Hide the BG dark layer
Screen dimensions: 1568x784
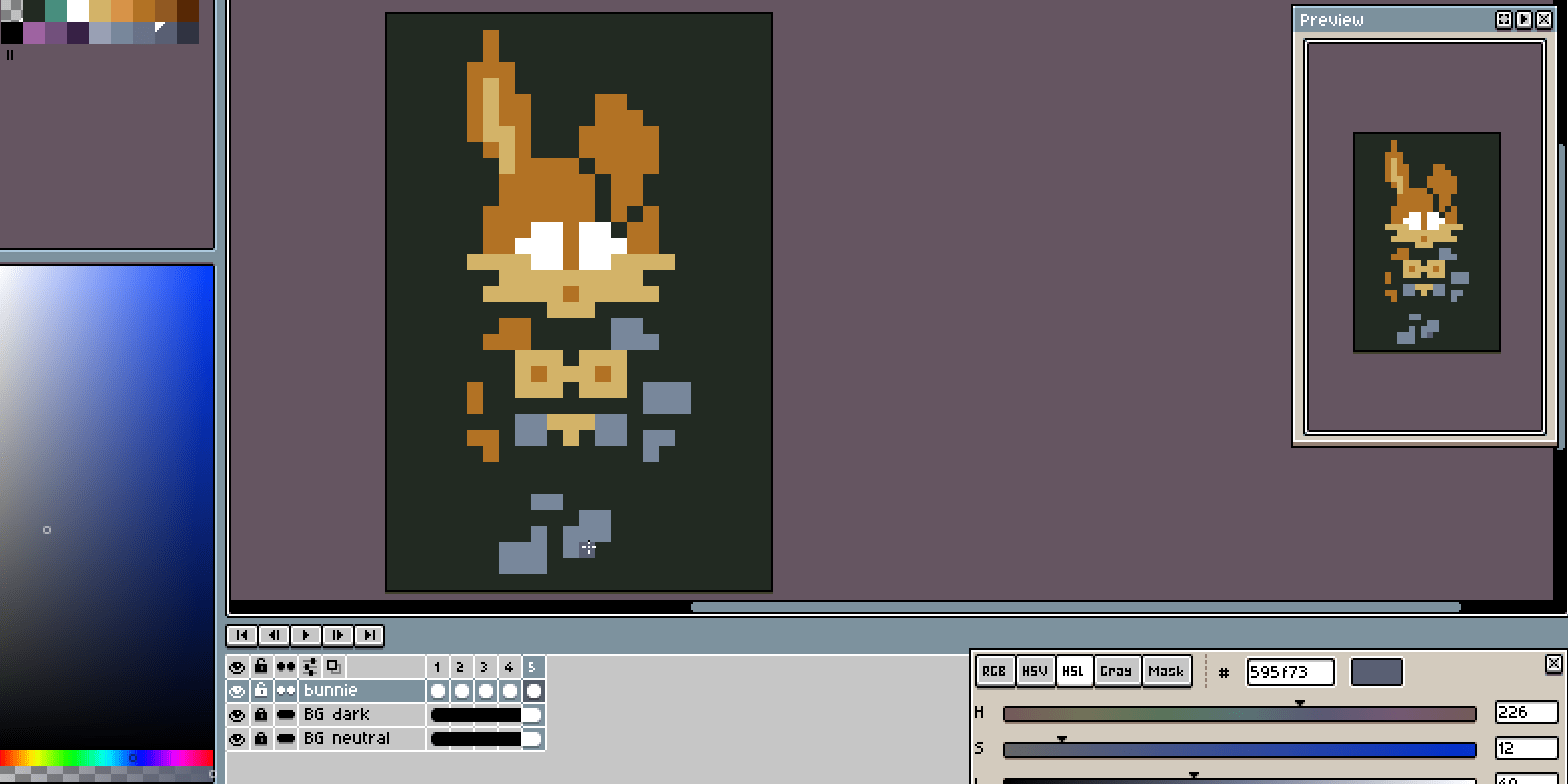coord(237,715)
